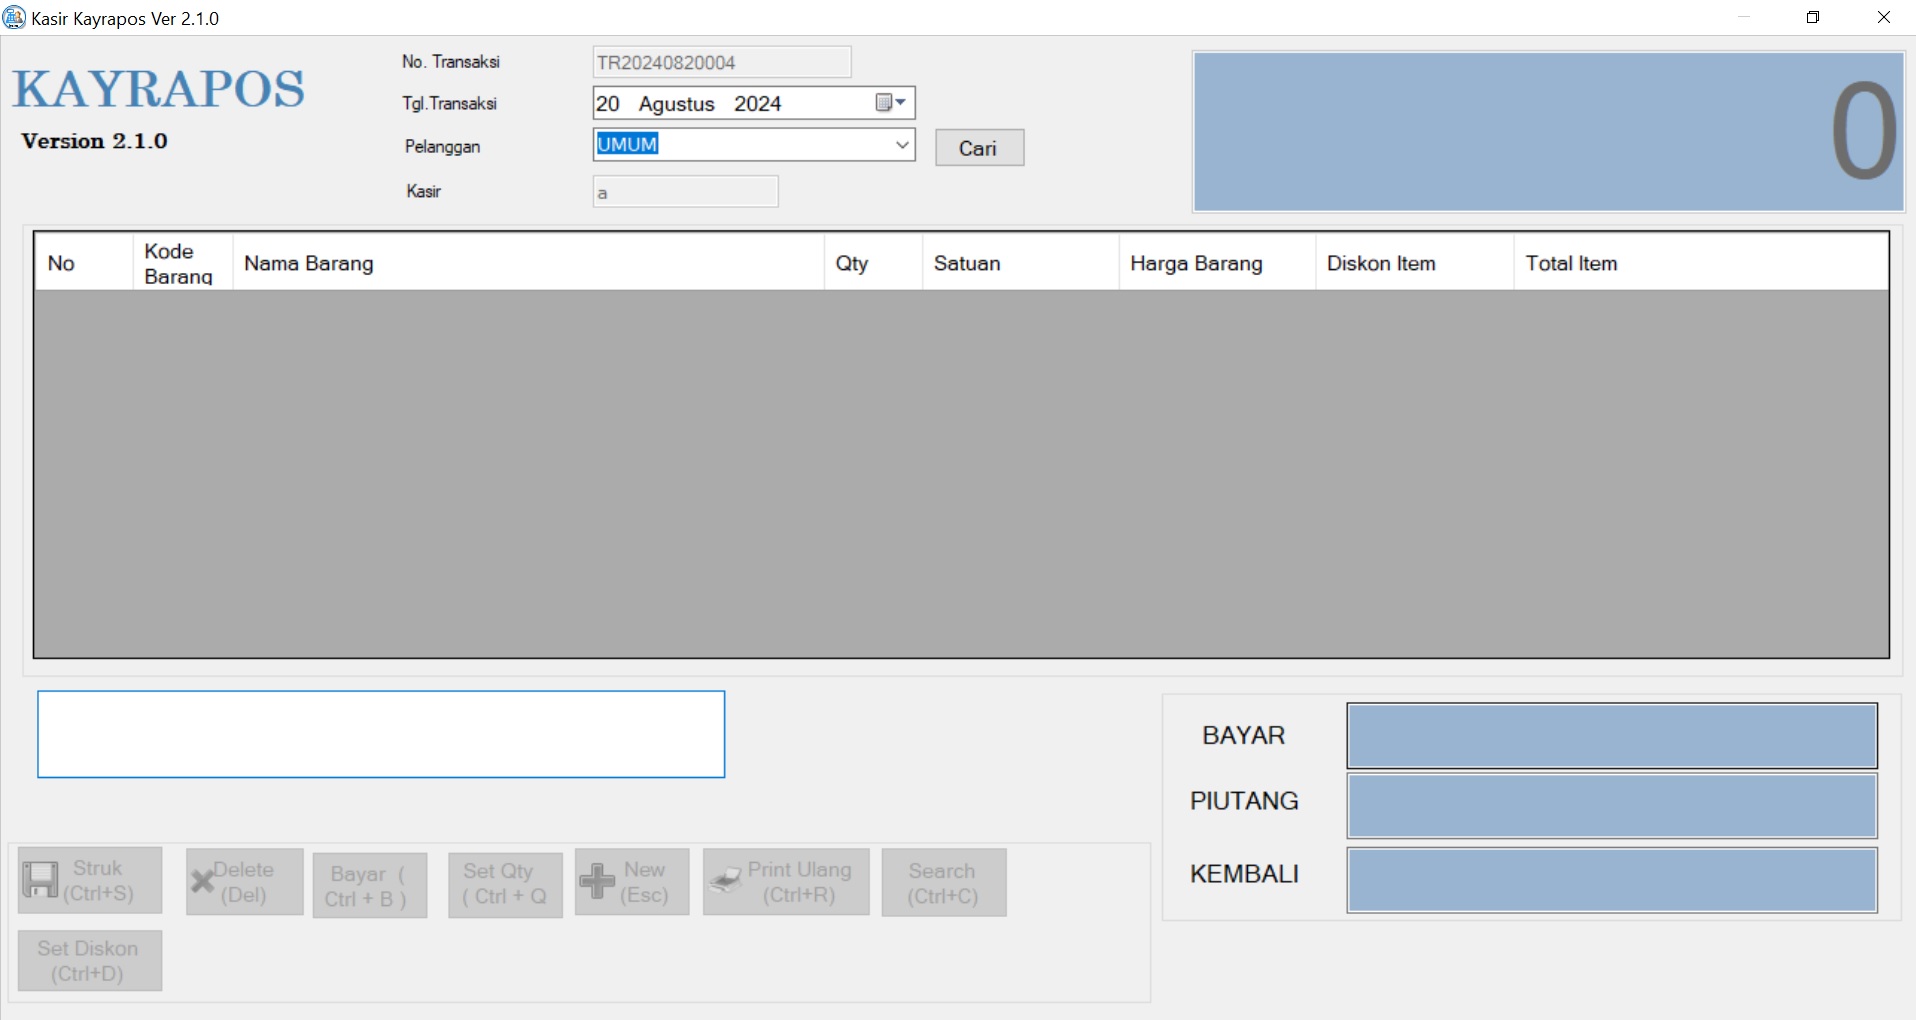Viewport: 1916px width, 1020px height.
Task: Click the New plus icon button
Action: (597, 881)
